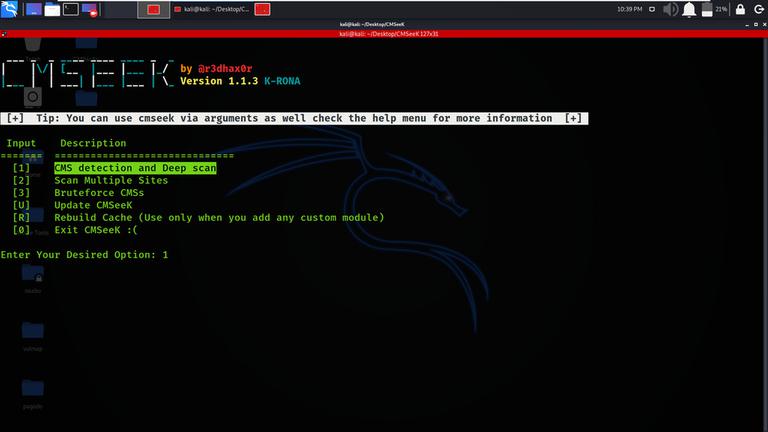This screenshot has width=768, height=432.
Task: Click the screen recorder panel icon
Action: [x=90, y=10]
